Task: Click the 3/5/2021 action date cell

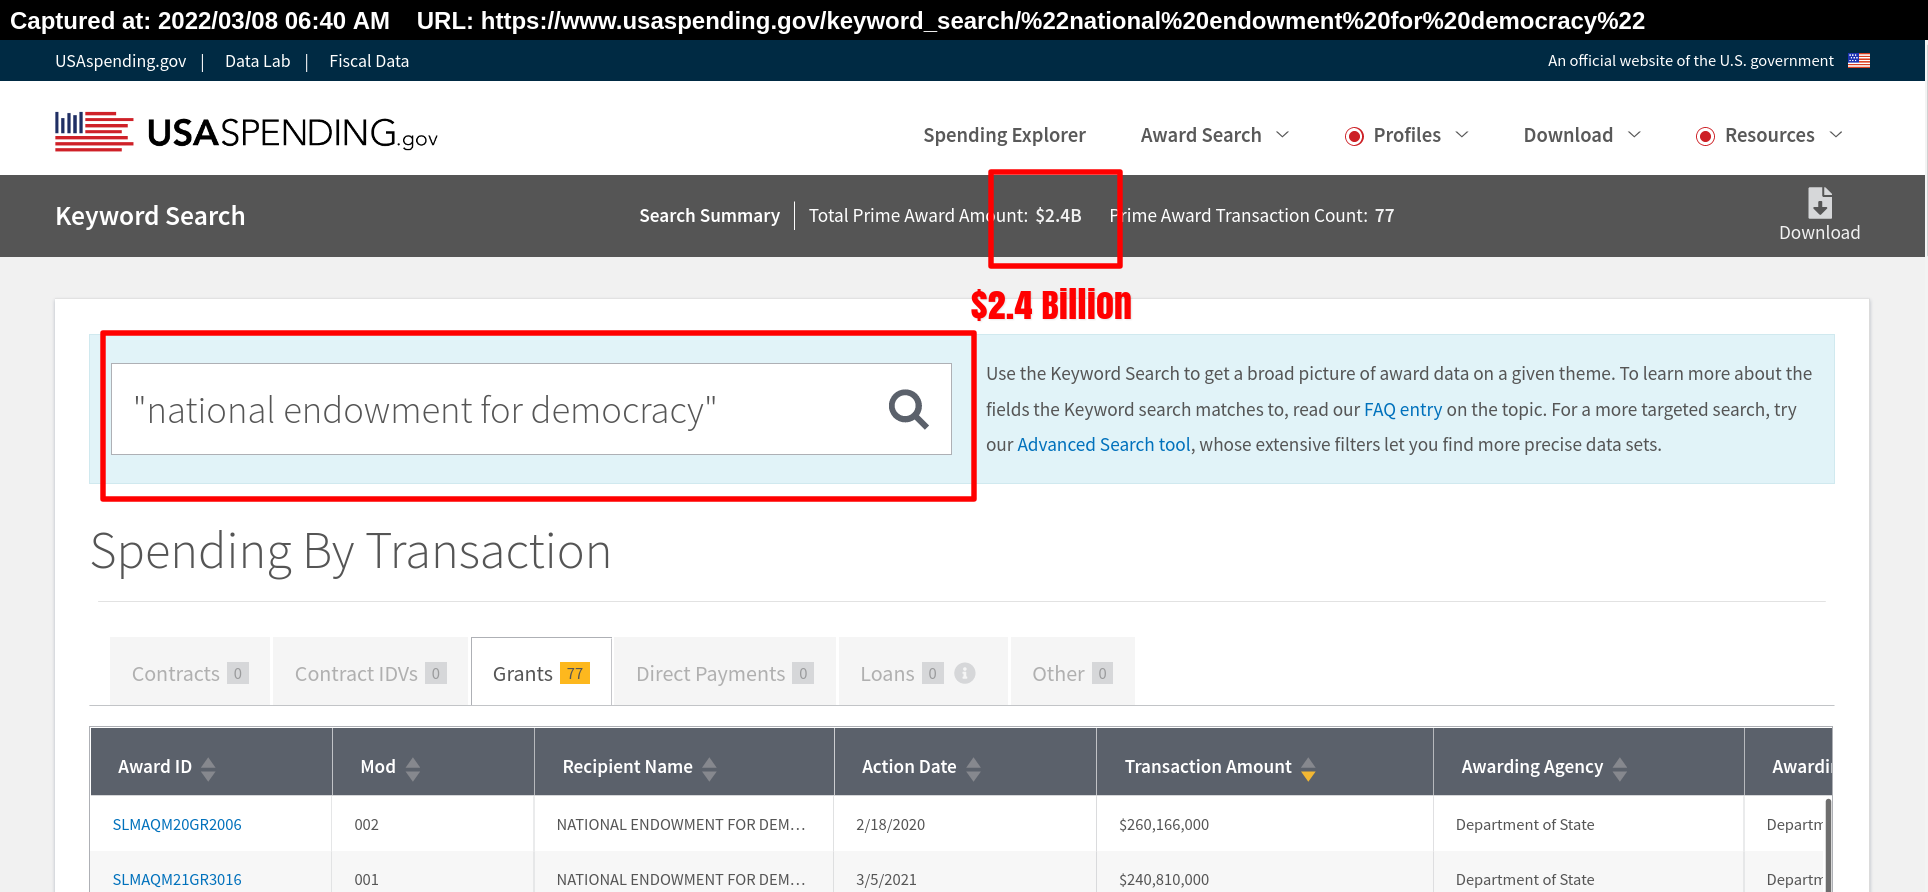Action: pos(886,879)
